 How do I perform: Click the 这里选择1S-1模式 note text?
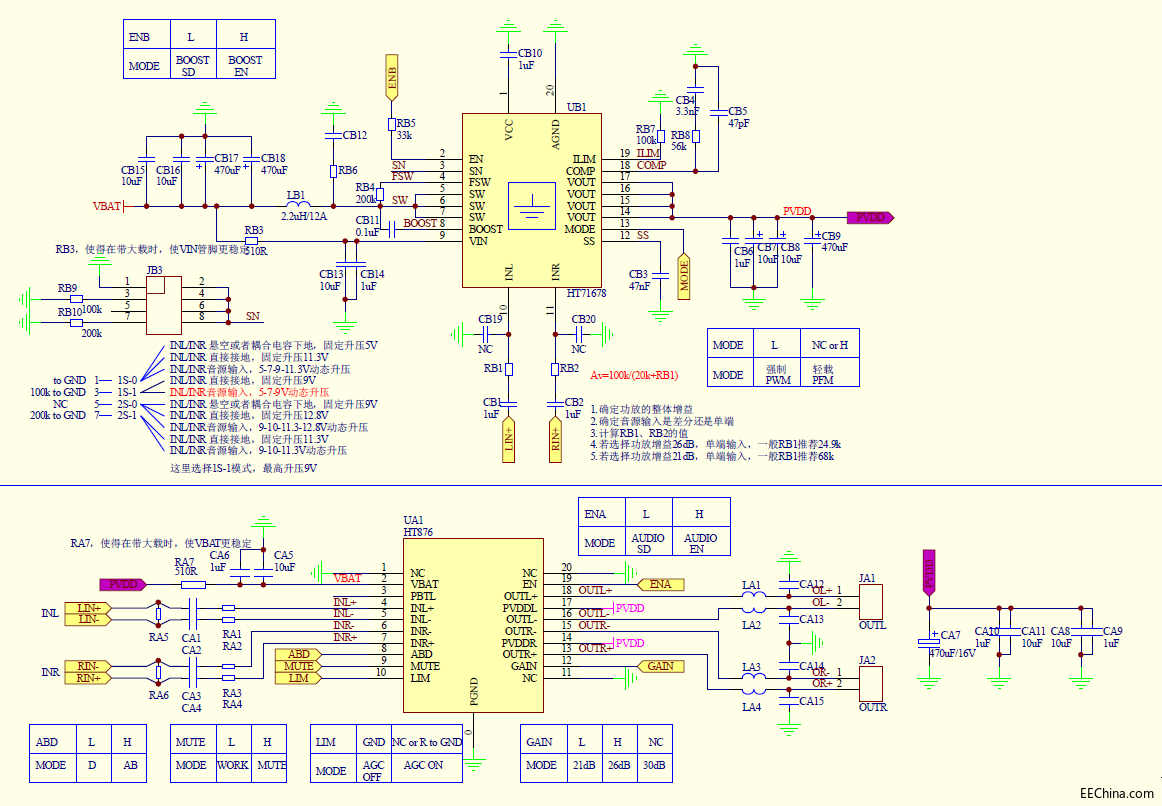coord(244,468)
